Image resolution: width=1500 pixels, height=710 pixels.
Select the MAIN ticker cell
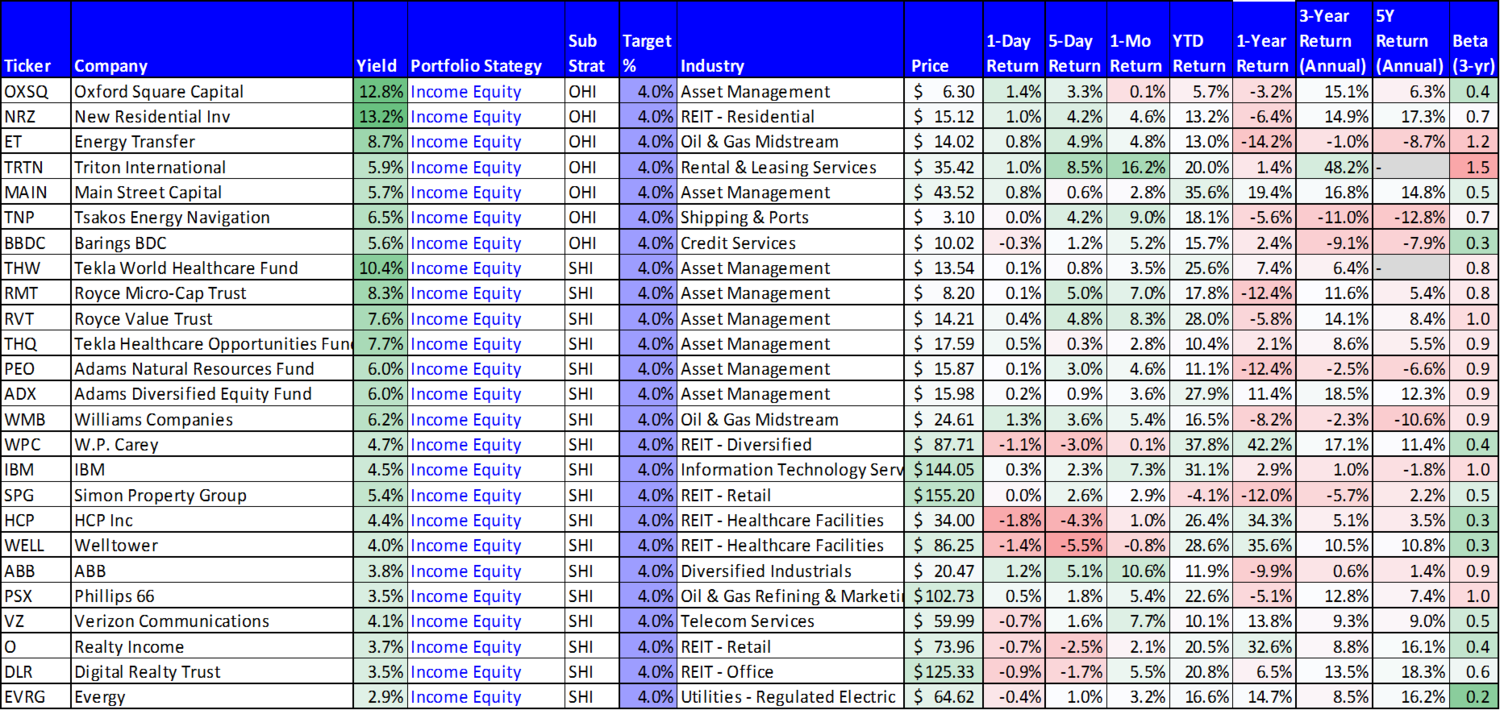[36, 193]
